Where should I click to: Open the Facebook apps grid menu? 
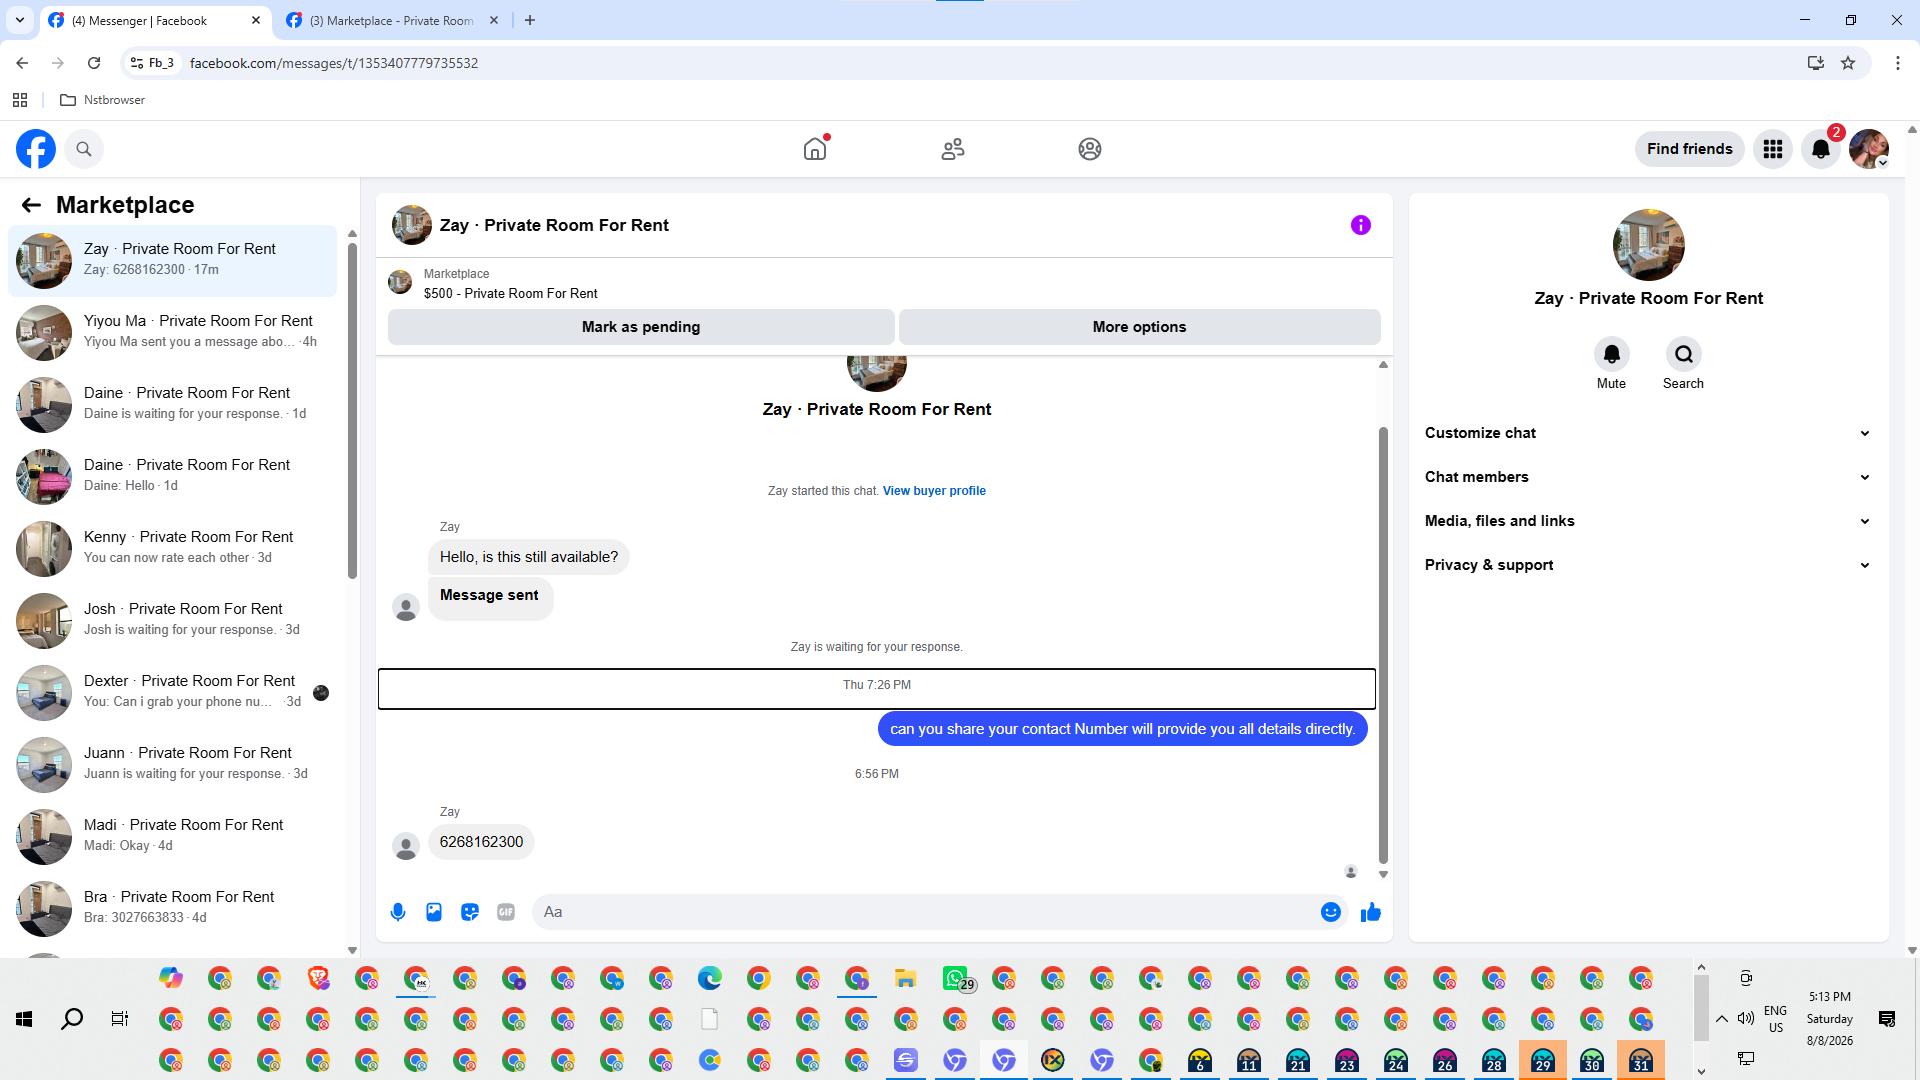[x=1773, y=149]
